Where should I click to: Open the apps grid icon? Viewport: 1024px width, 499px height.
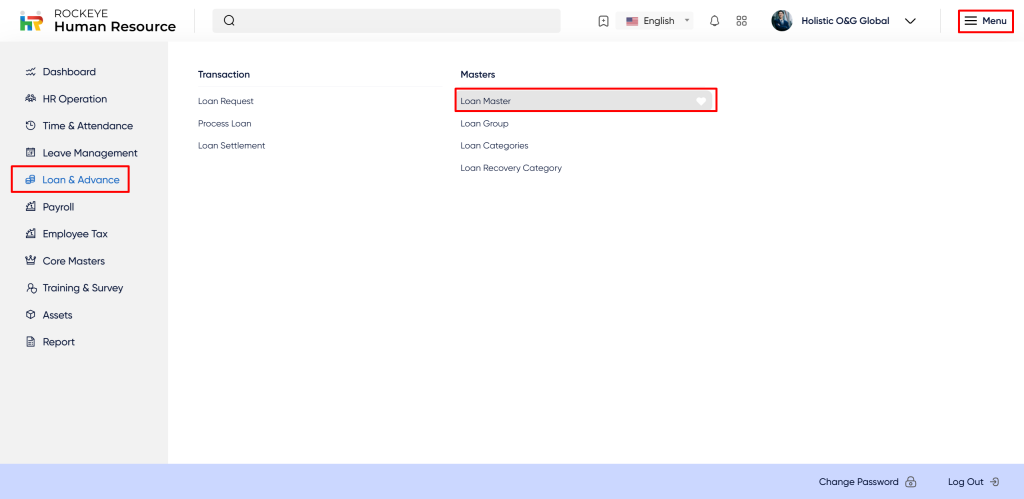[x=741, y=21]
